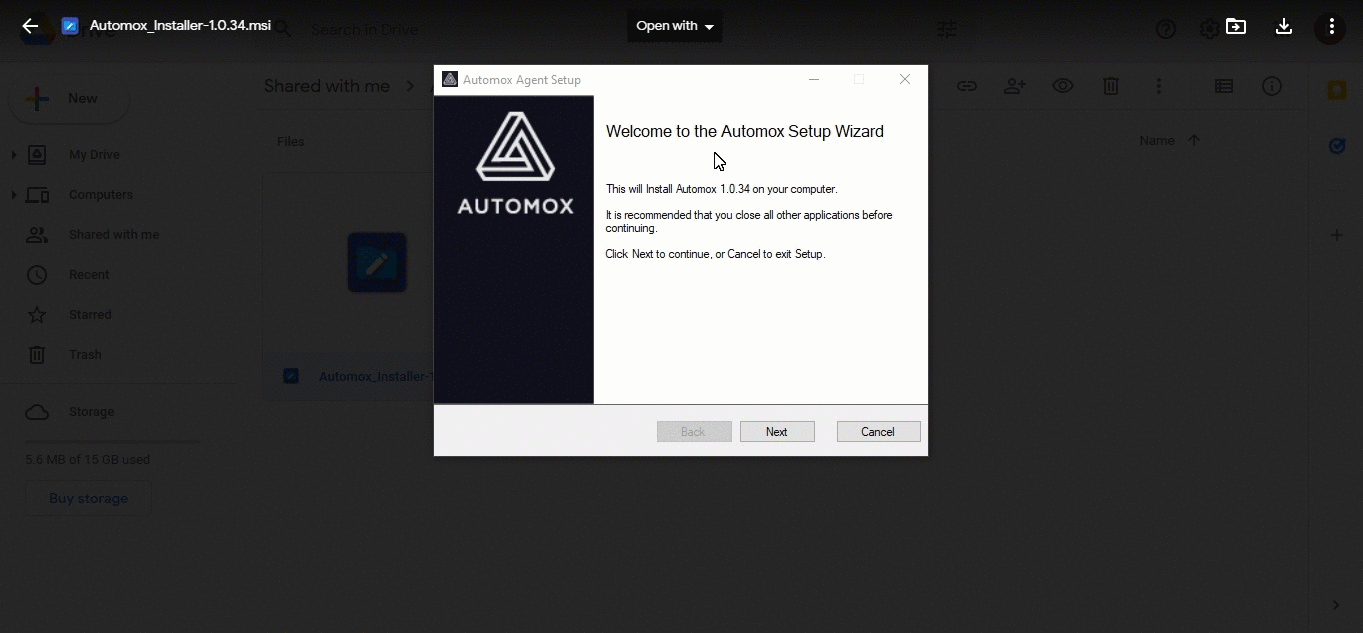
Task: Click Next in Automox Setup Wizard
Action: 777,432
